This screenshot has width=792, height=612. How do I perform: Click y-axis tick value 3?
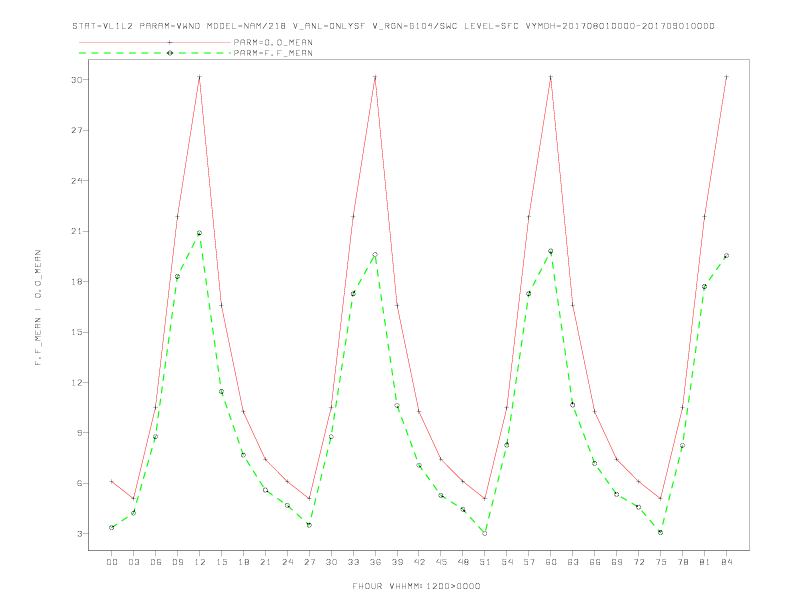(80, 534)
